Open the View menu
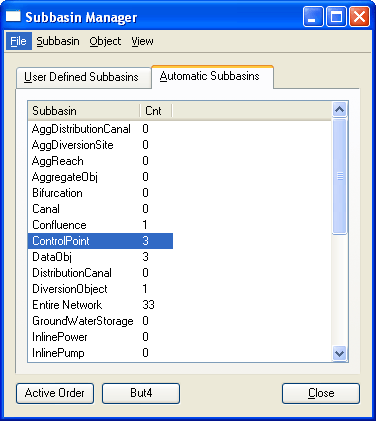Viewport: 376px width, 421px height. coord(142,41)
